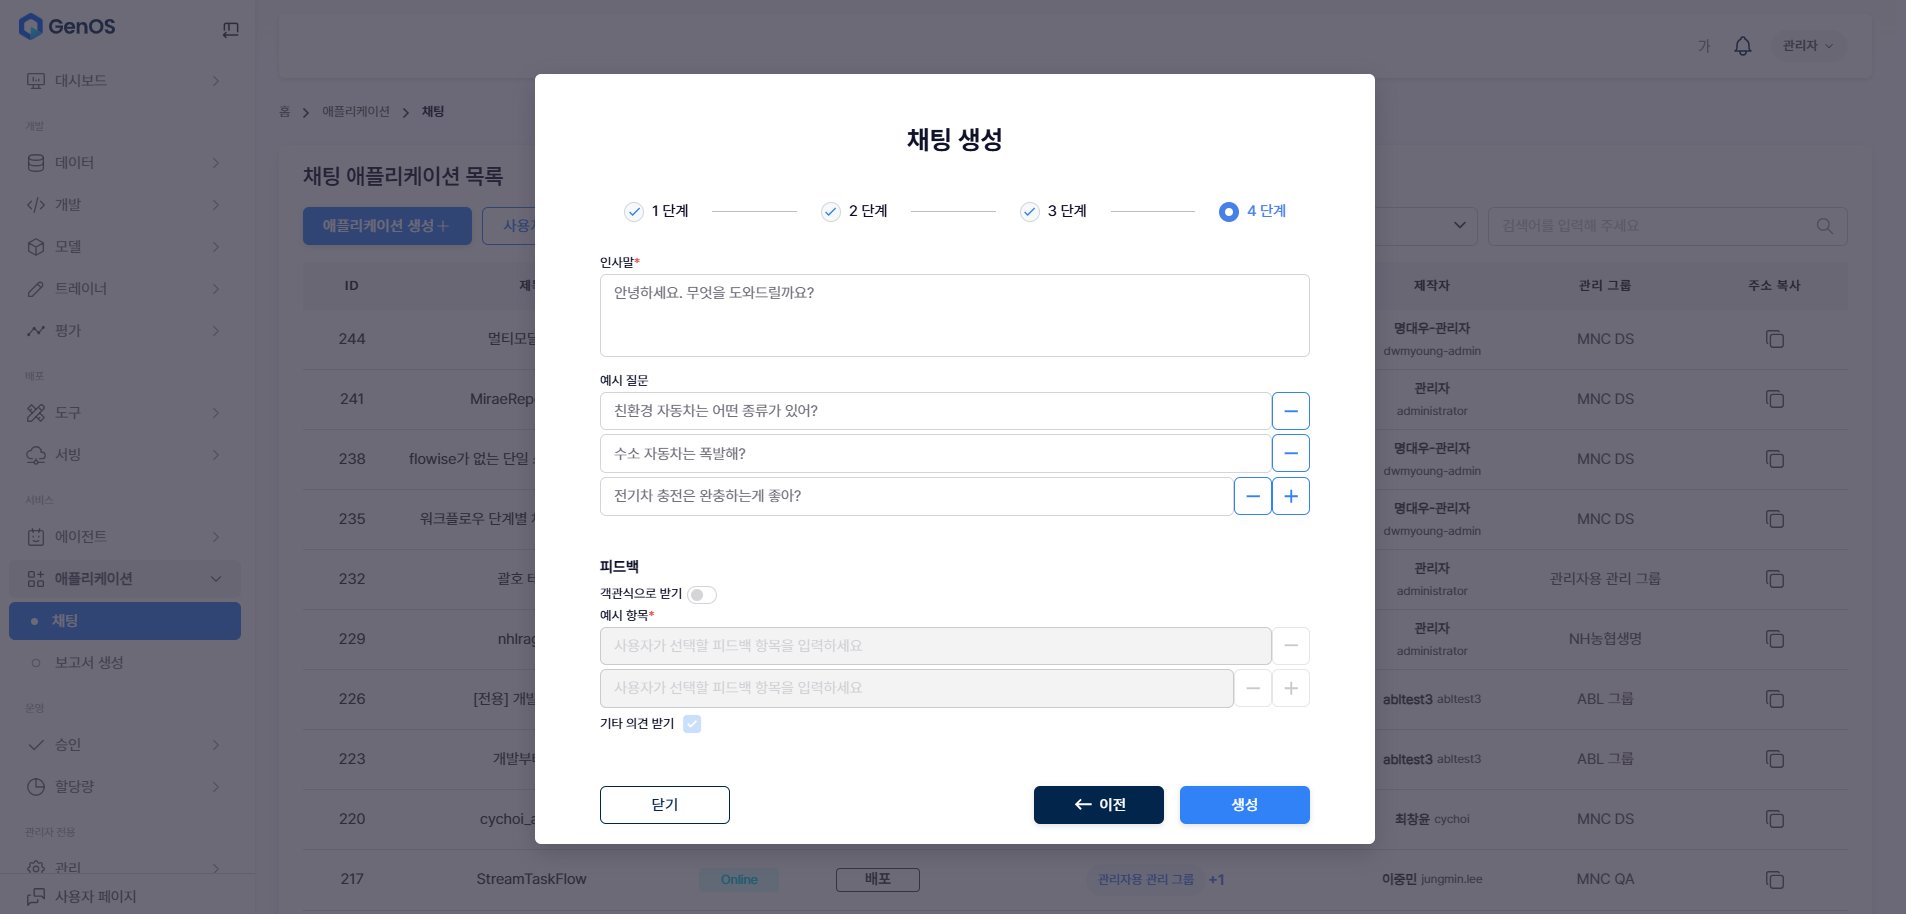Viewport: 1906px width, 914px height.
Task: Click the search magnifier icon
Action: point(1824,226)
